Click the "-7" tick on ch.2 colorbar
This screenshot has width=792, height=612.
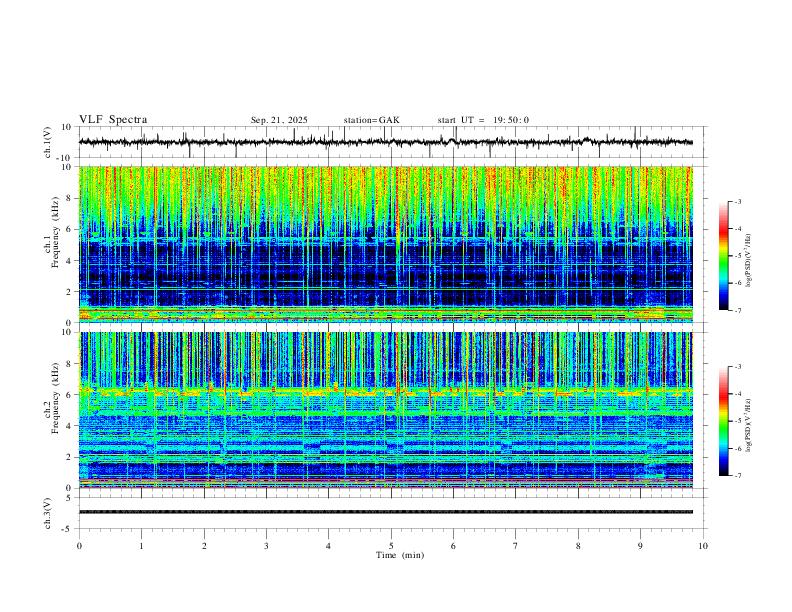click(738, 476)
